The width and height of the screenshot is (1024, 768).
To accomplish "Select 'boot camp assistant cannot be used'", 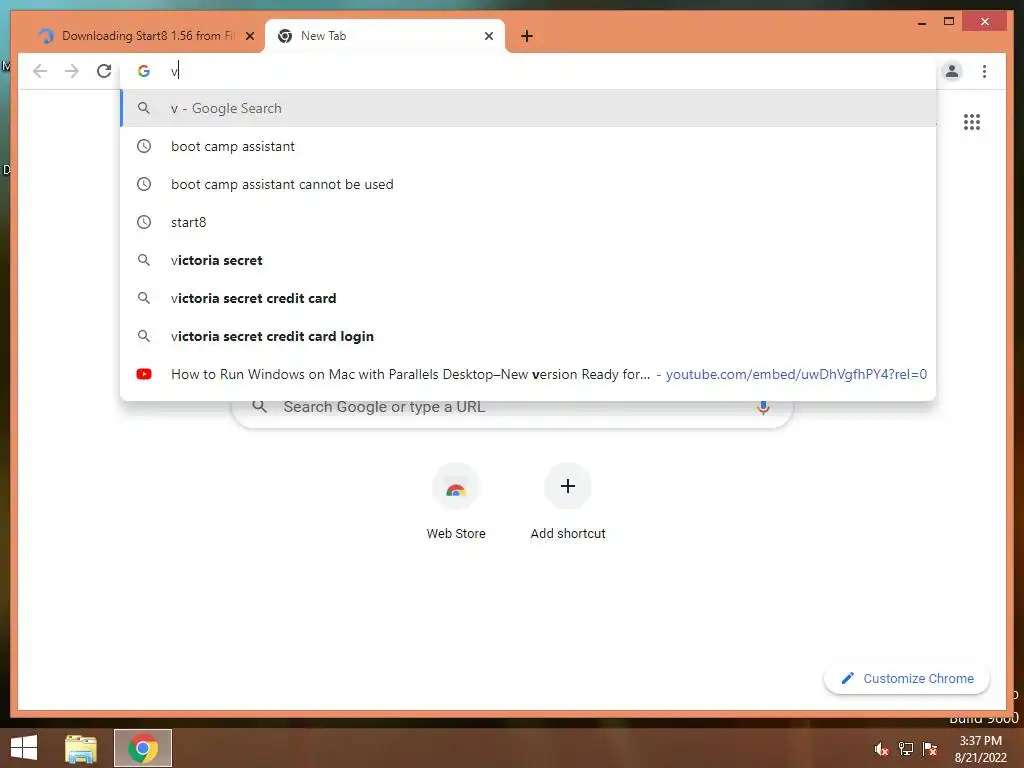I will (528, 184).
